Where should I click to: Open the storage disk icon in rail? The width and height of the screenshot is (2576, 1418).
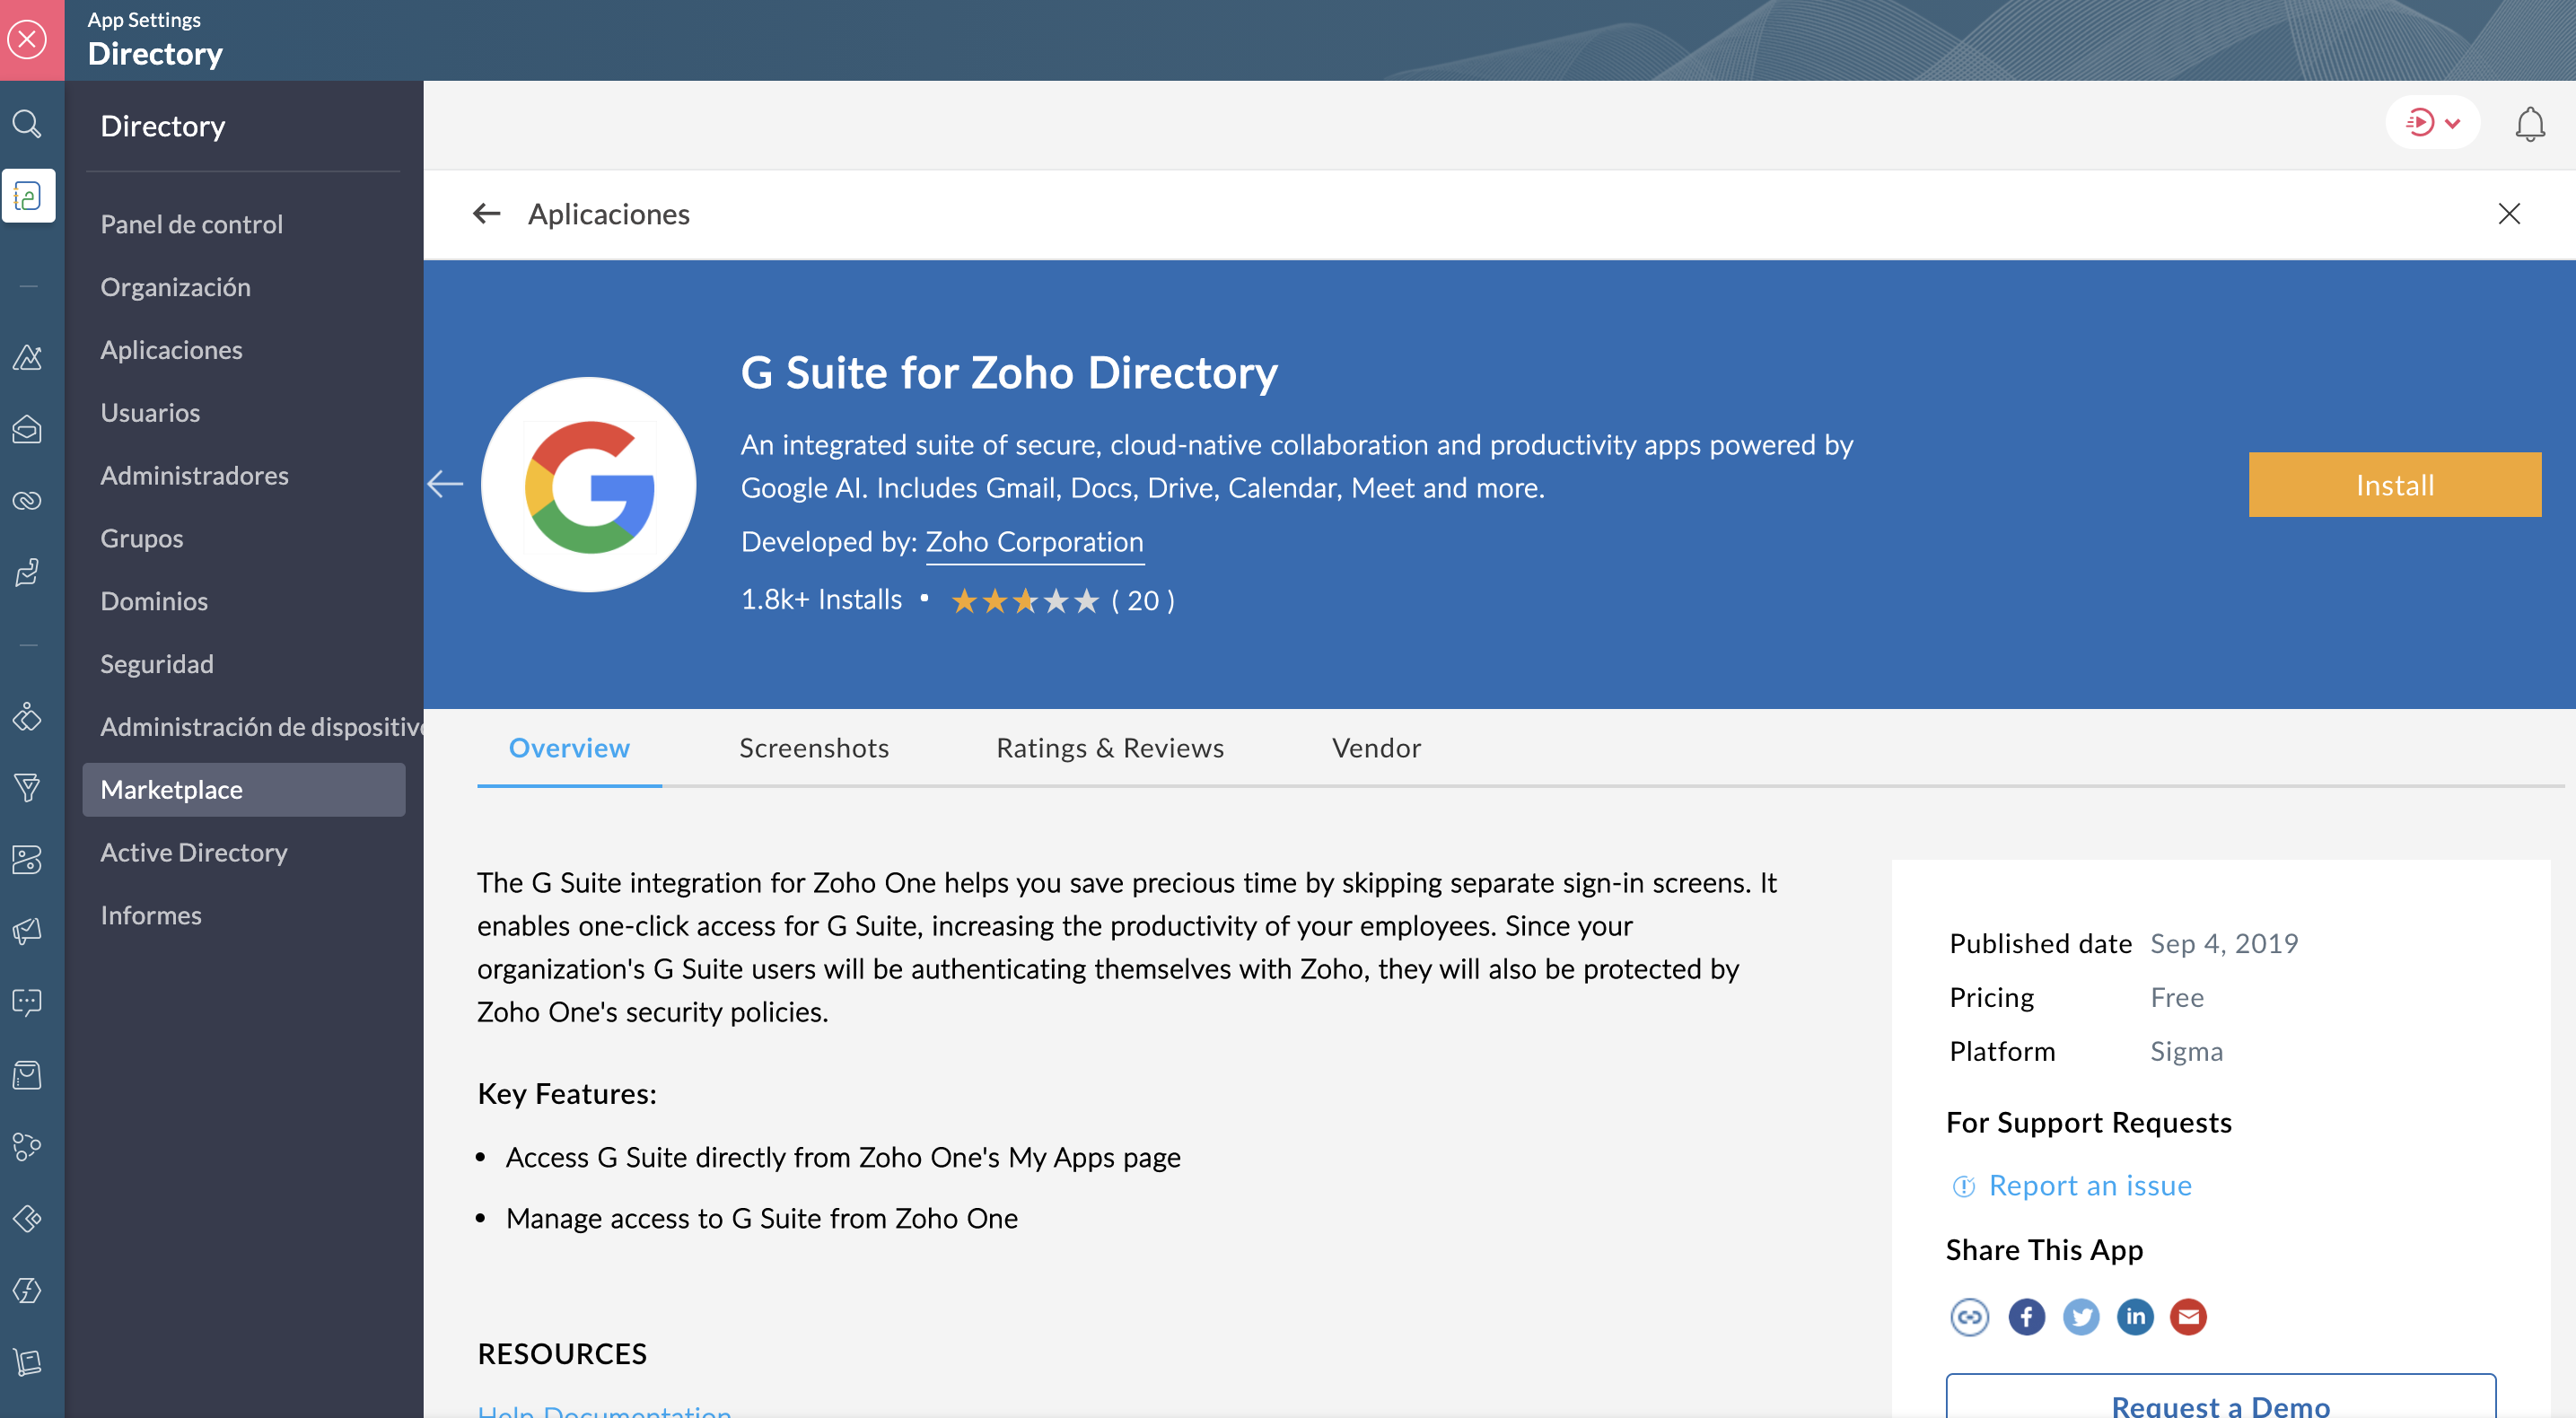27,859
